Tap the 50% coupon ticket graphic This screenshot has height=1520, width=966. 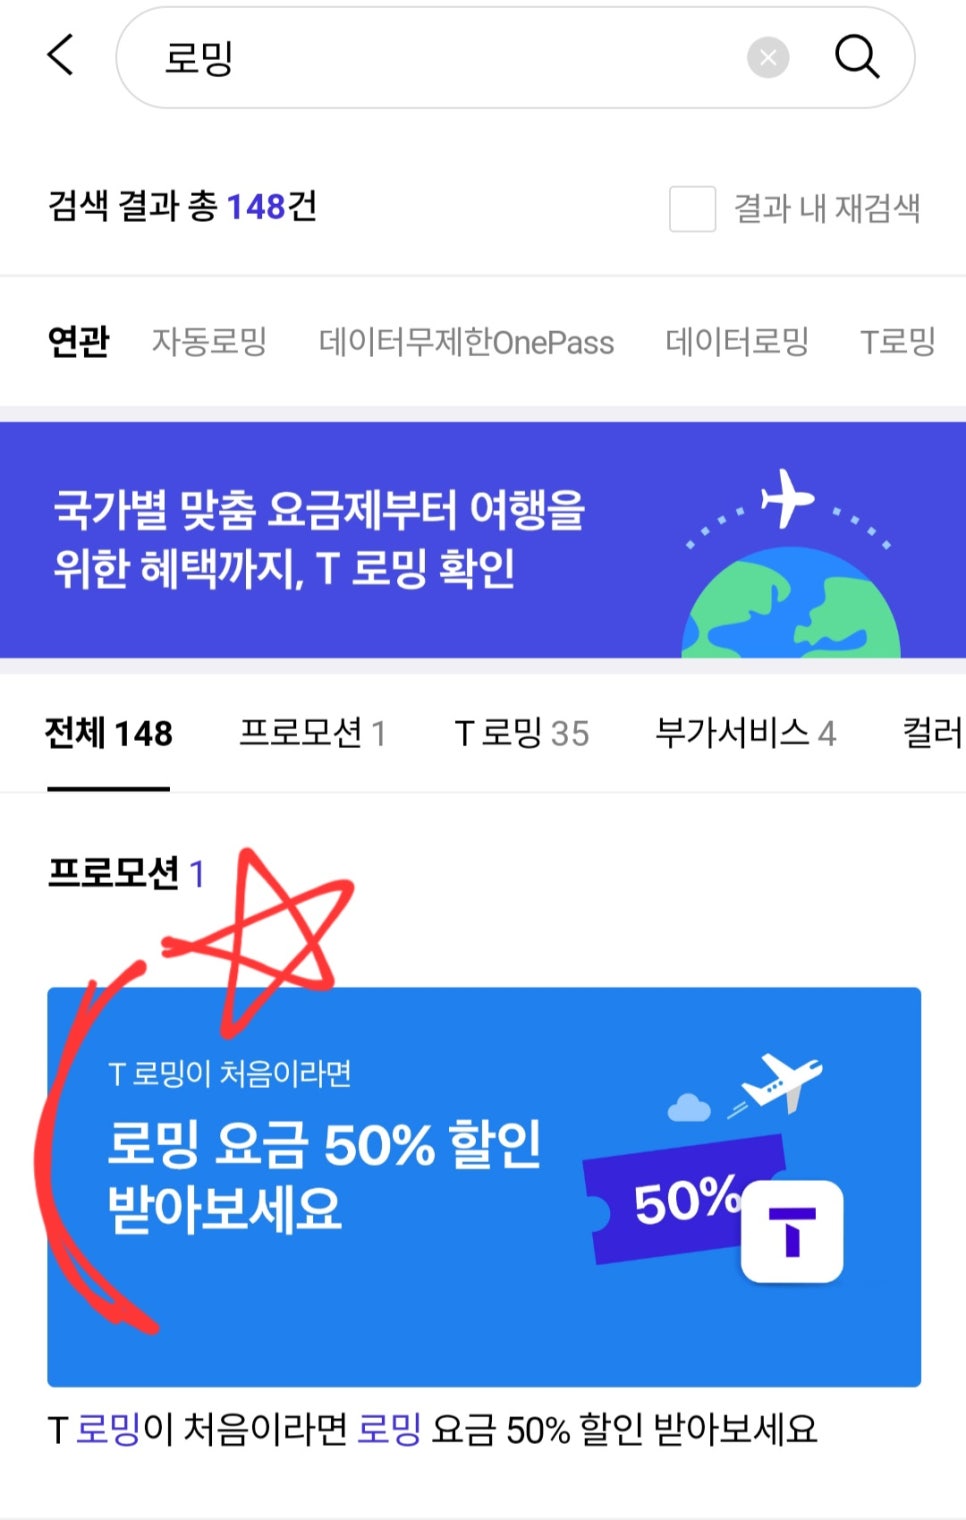click(x=685, y=1199)
